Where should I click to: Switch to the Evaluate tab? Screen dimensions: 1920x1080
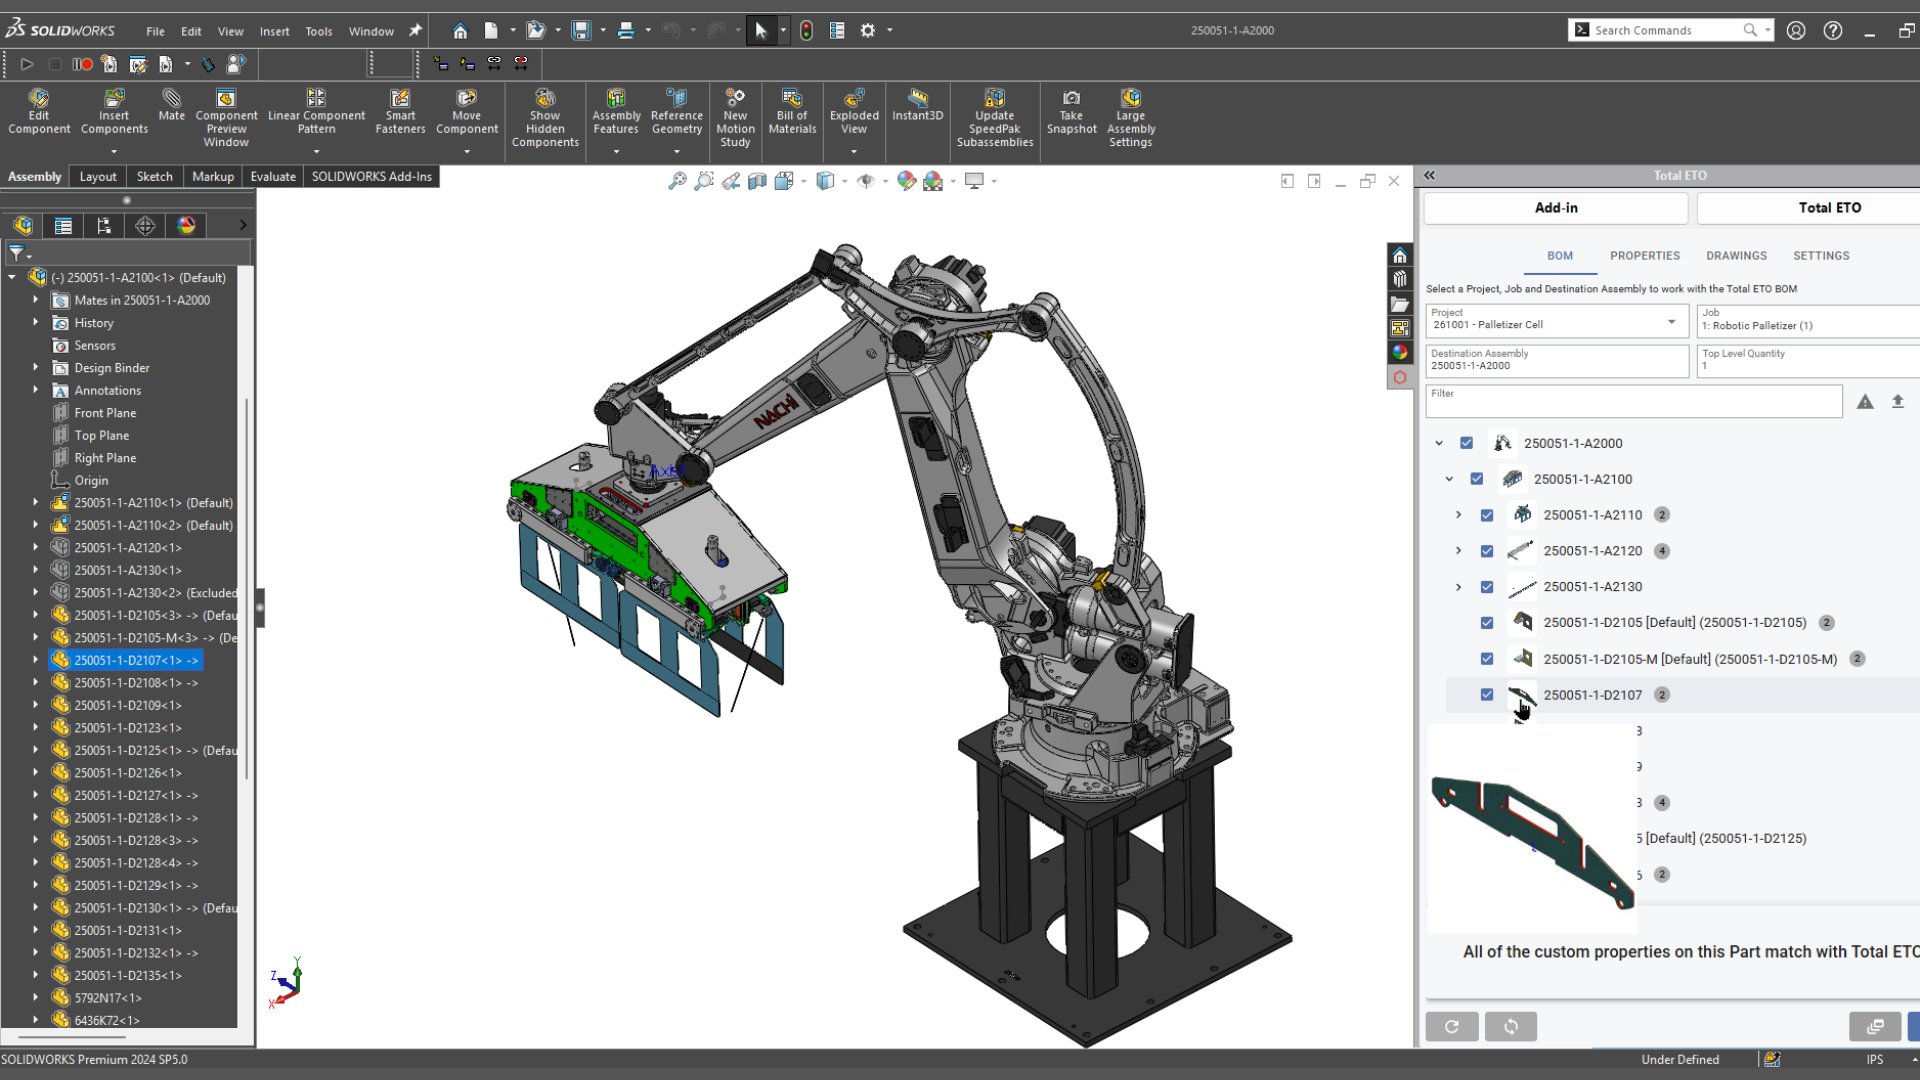click(273, 177)
